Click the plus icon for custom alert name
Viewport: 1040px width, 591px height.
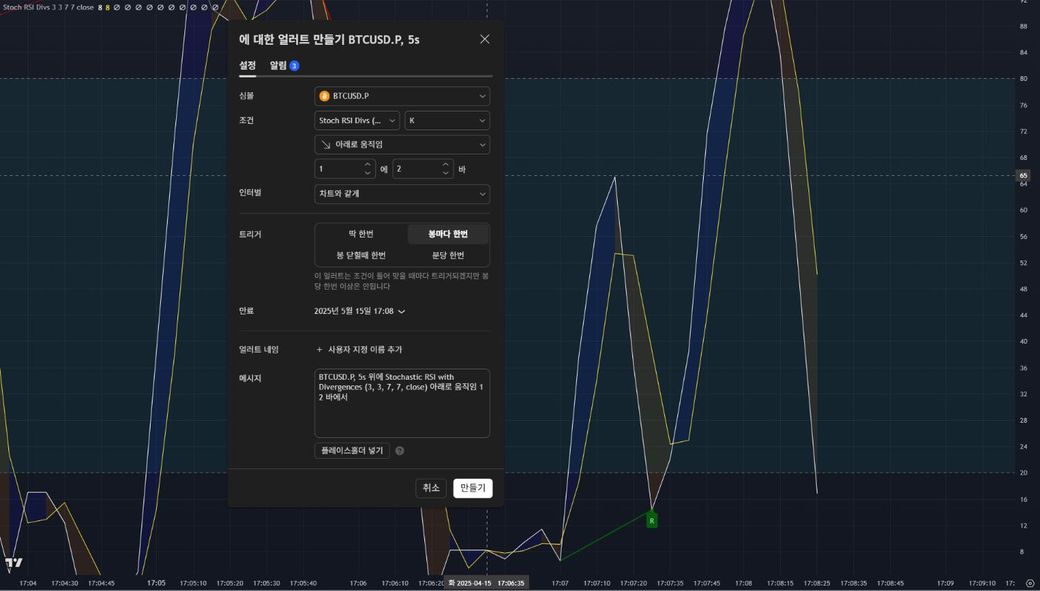319,350
